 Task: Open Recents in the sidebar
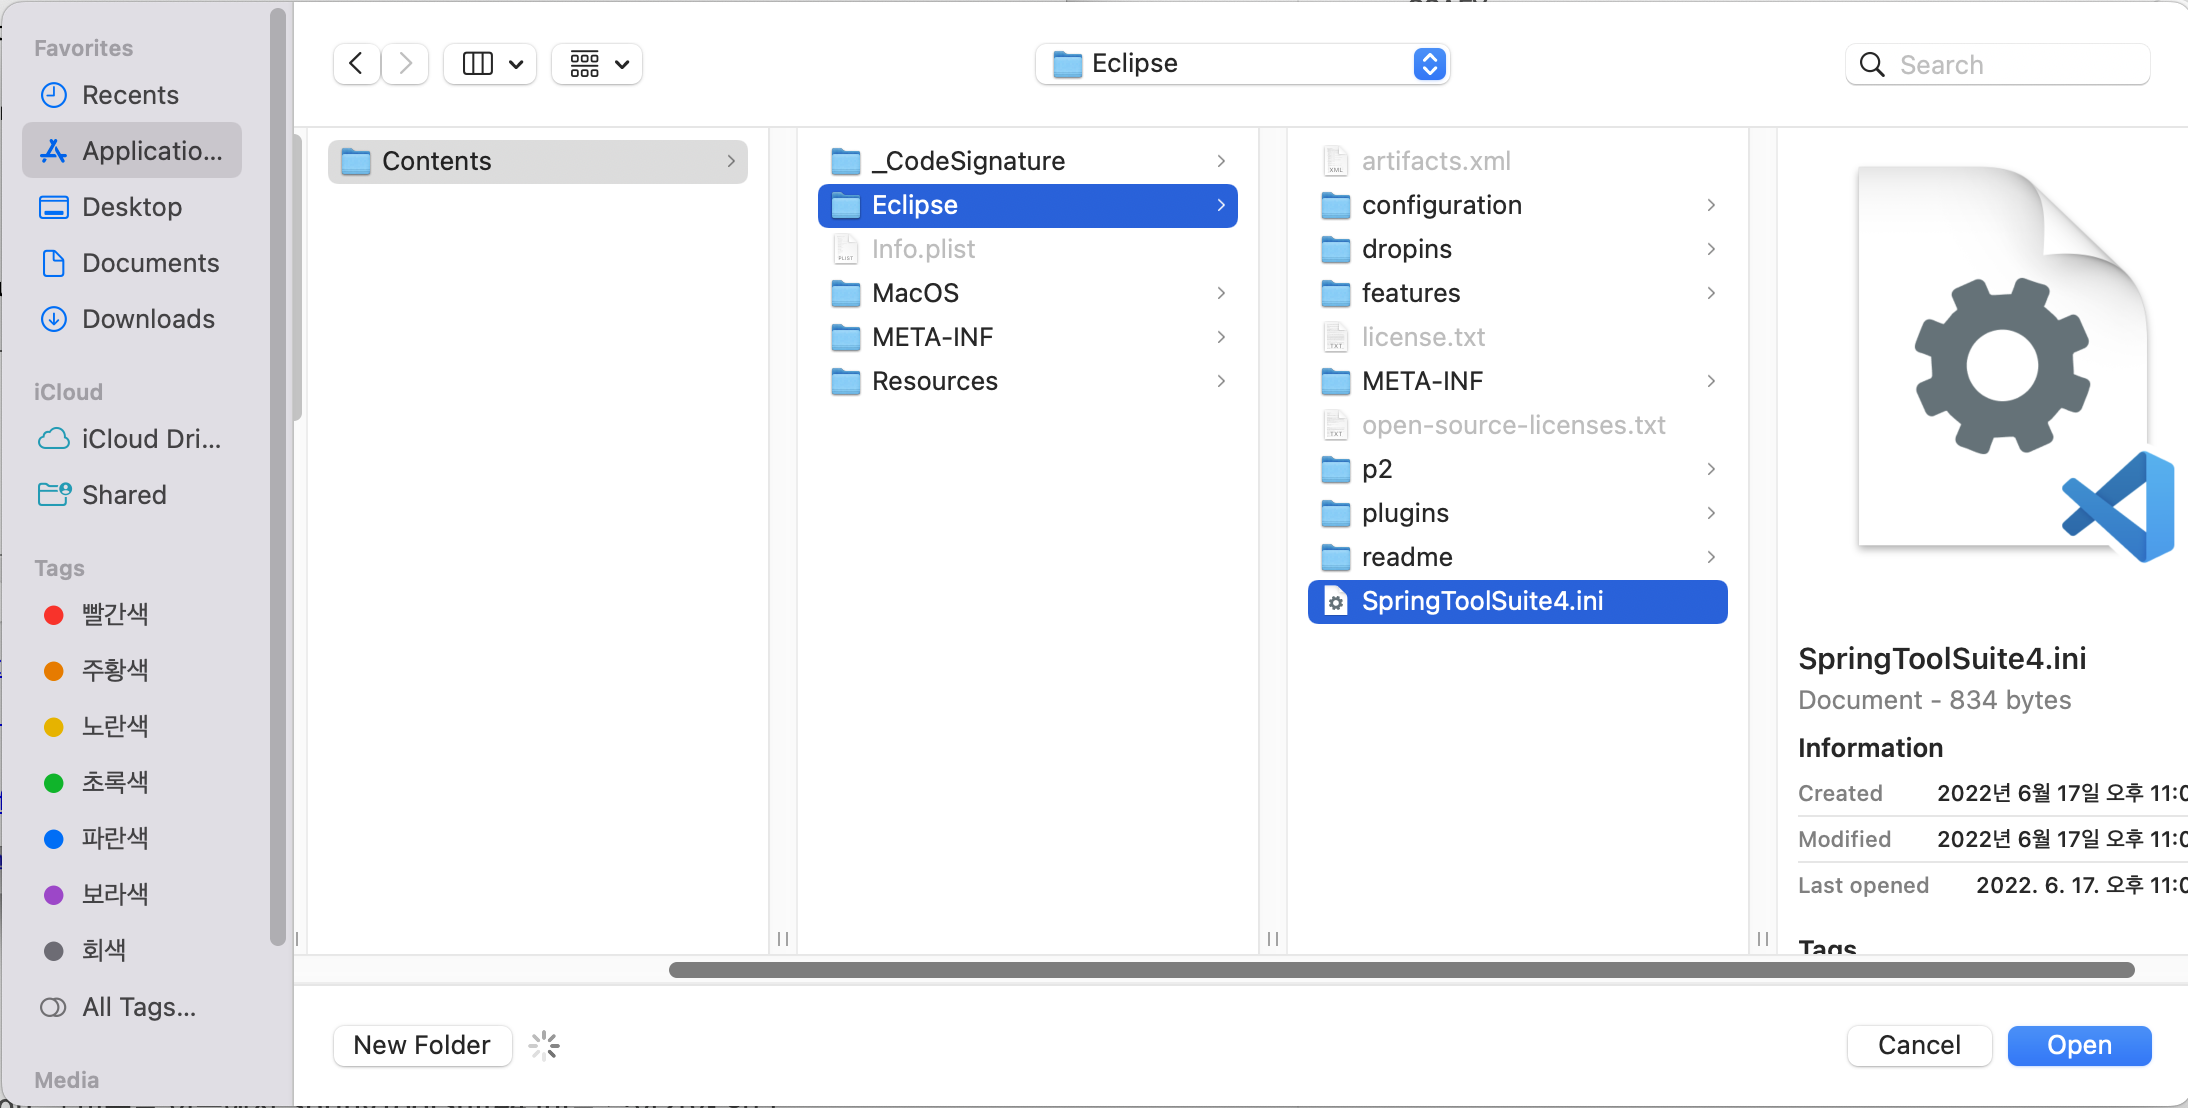click(x=130, y=95)
